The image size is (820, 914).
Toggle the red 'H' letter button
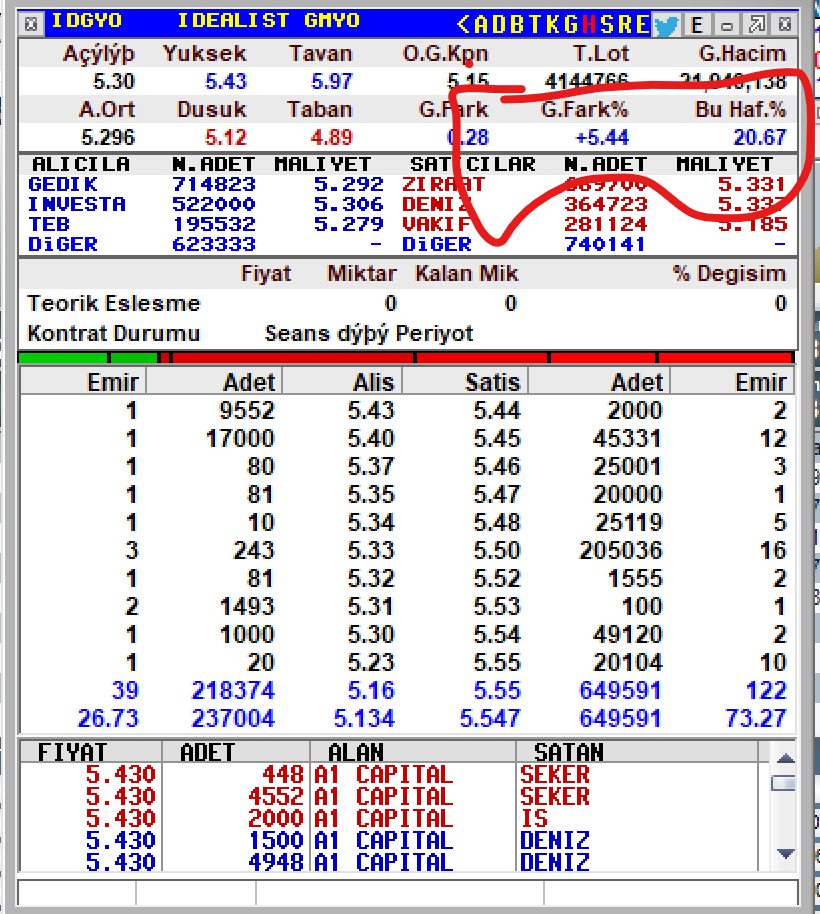click(589, 24)
